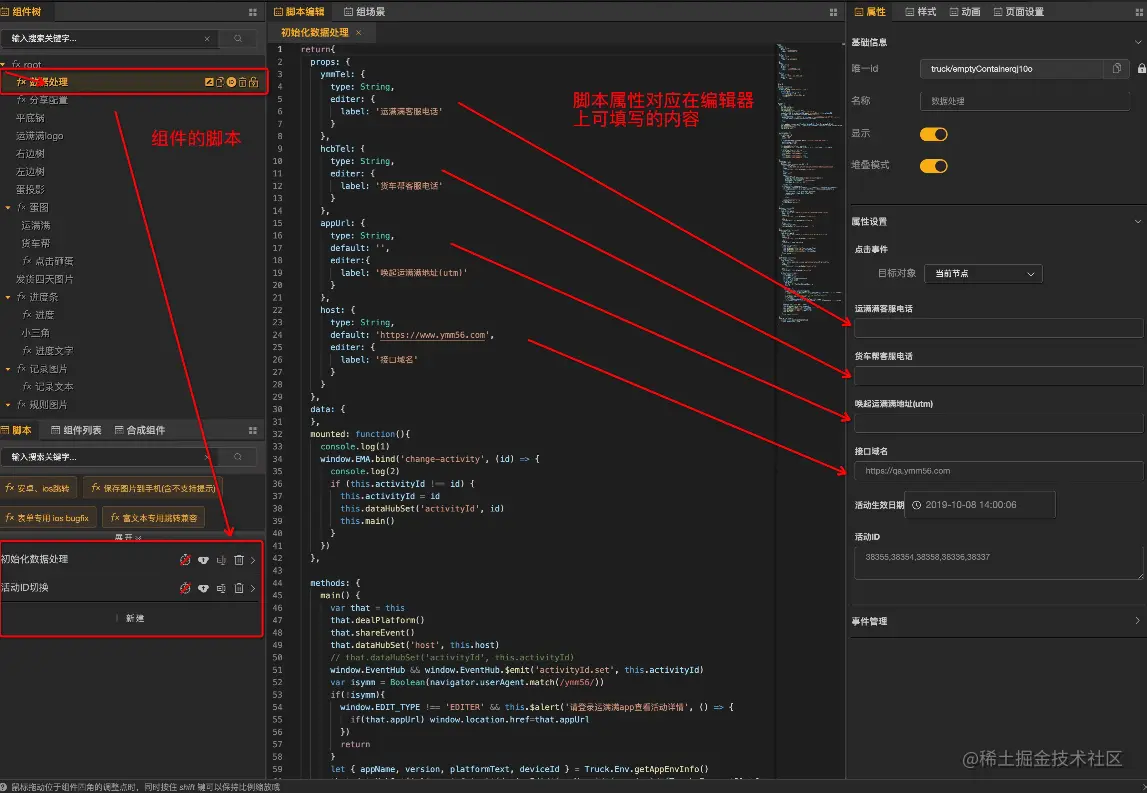Select the 安卓、ios跳转 script tag

pyautogui.click(x=37, y=488)
